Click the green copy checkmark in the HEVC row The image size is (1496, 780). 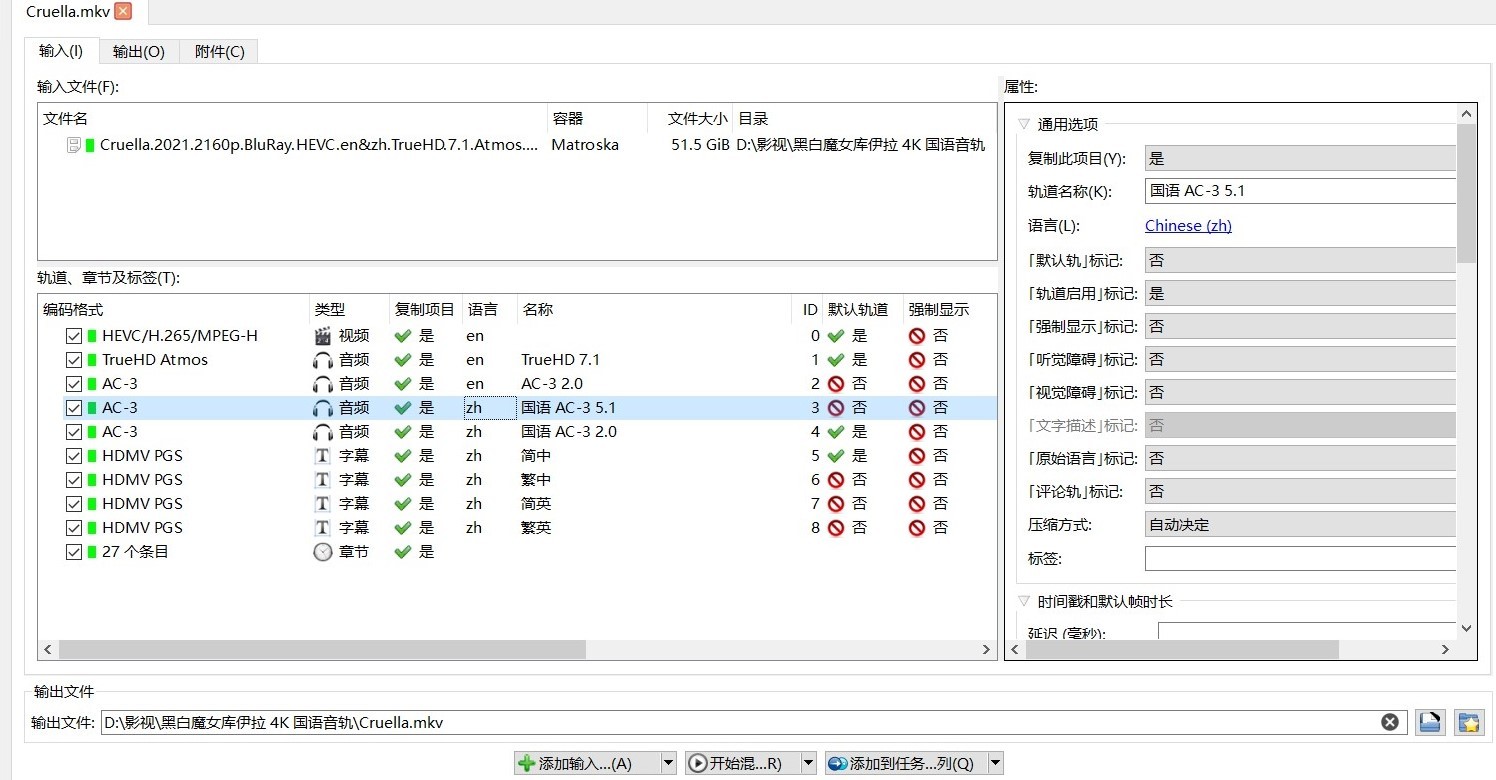click(403, 336)
